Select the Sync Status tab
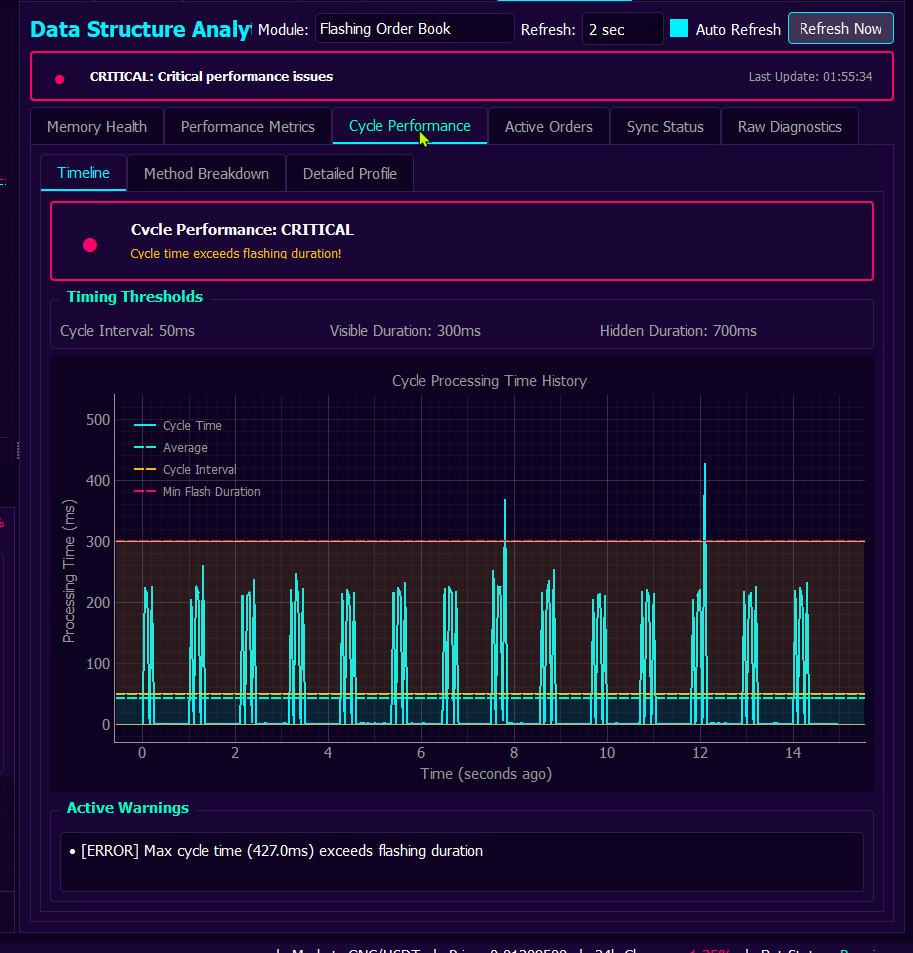The height and width of the screenshot is (953, 913). 665,127
